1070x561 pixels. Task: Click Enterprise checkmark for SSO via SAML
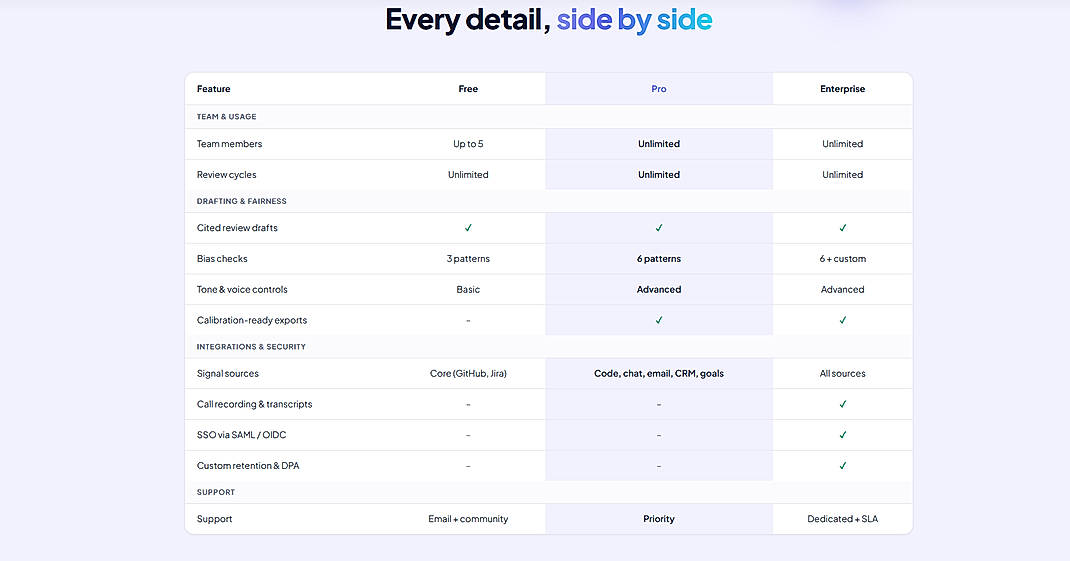click(x=843, y=435)
